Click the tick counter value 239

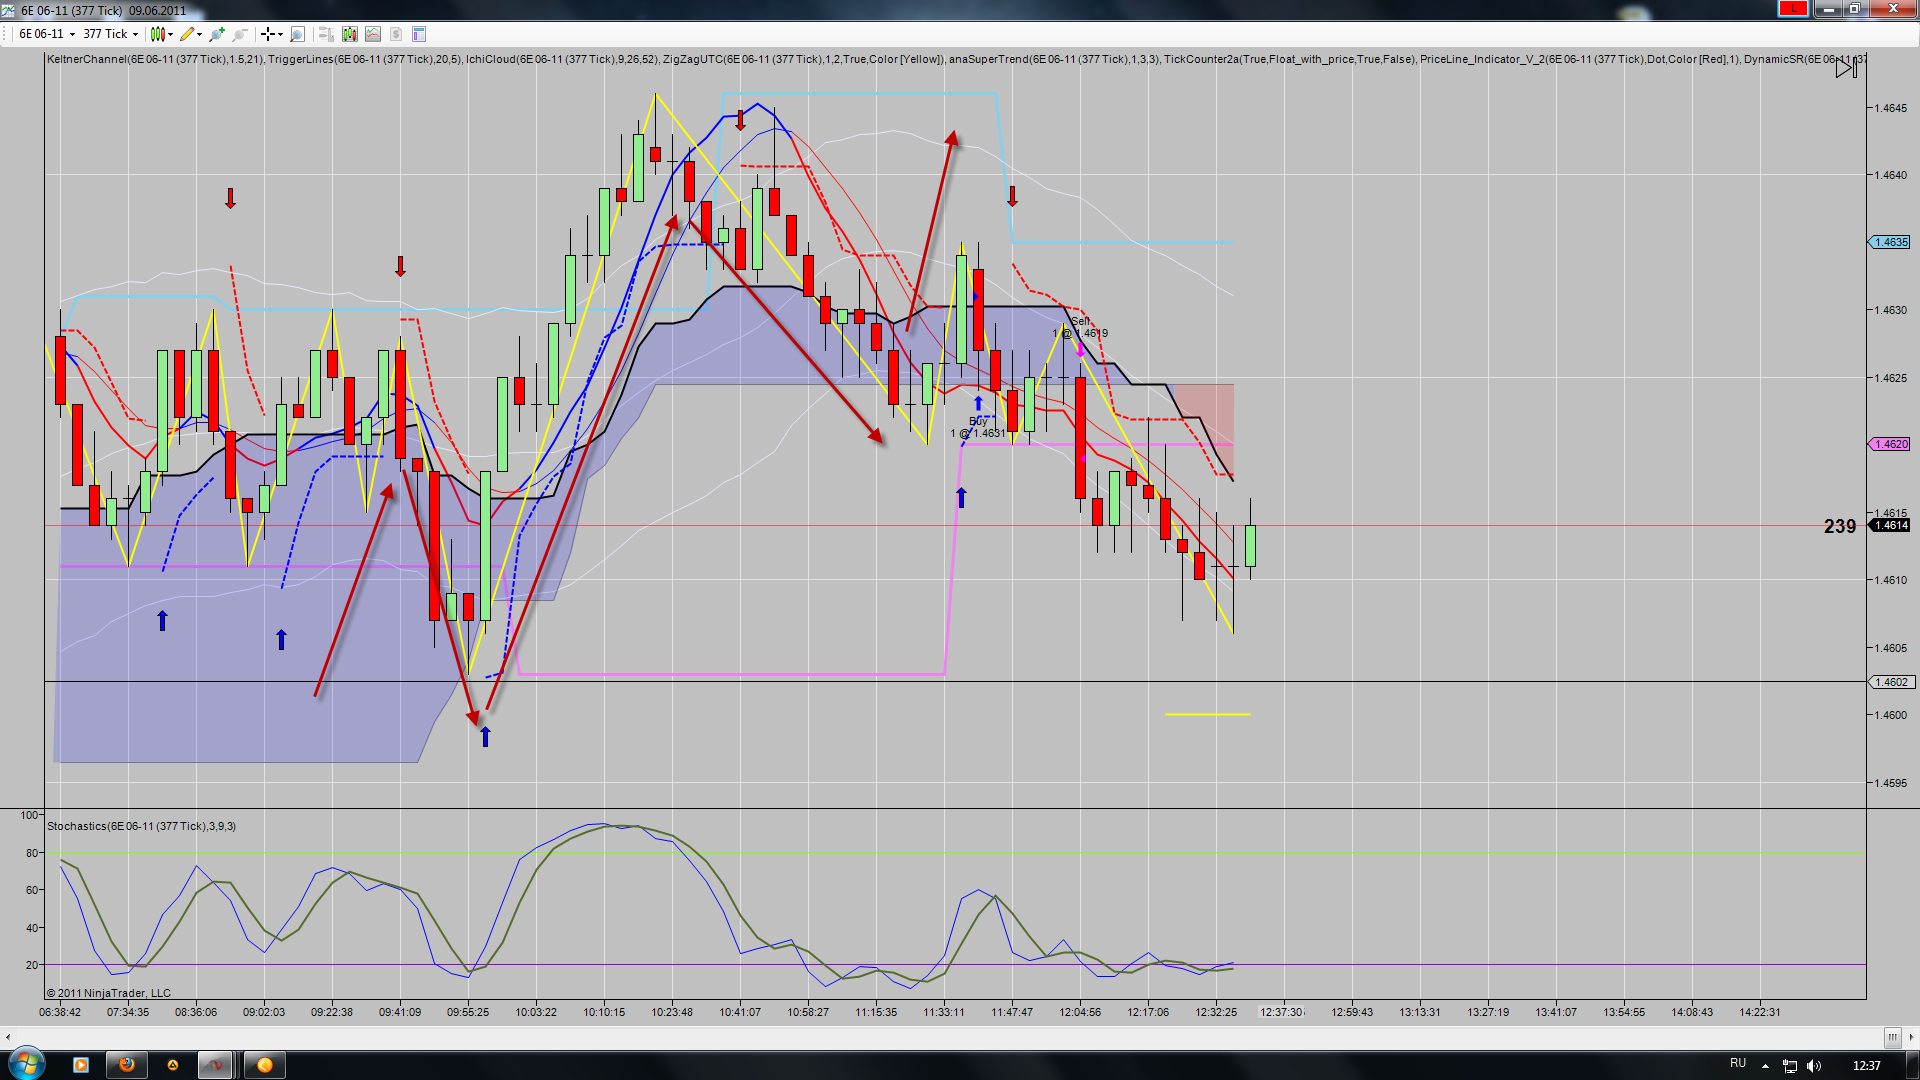[x=1840, y=526]
